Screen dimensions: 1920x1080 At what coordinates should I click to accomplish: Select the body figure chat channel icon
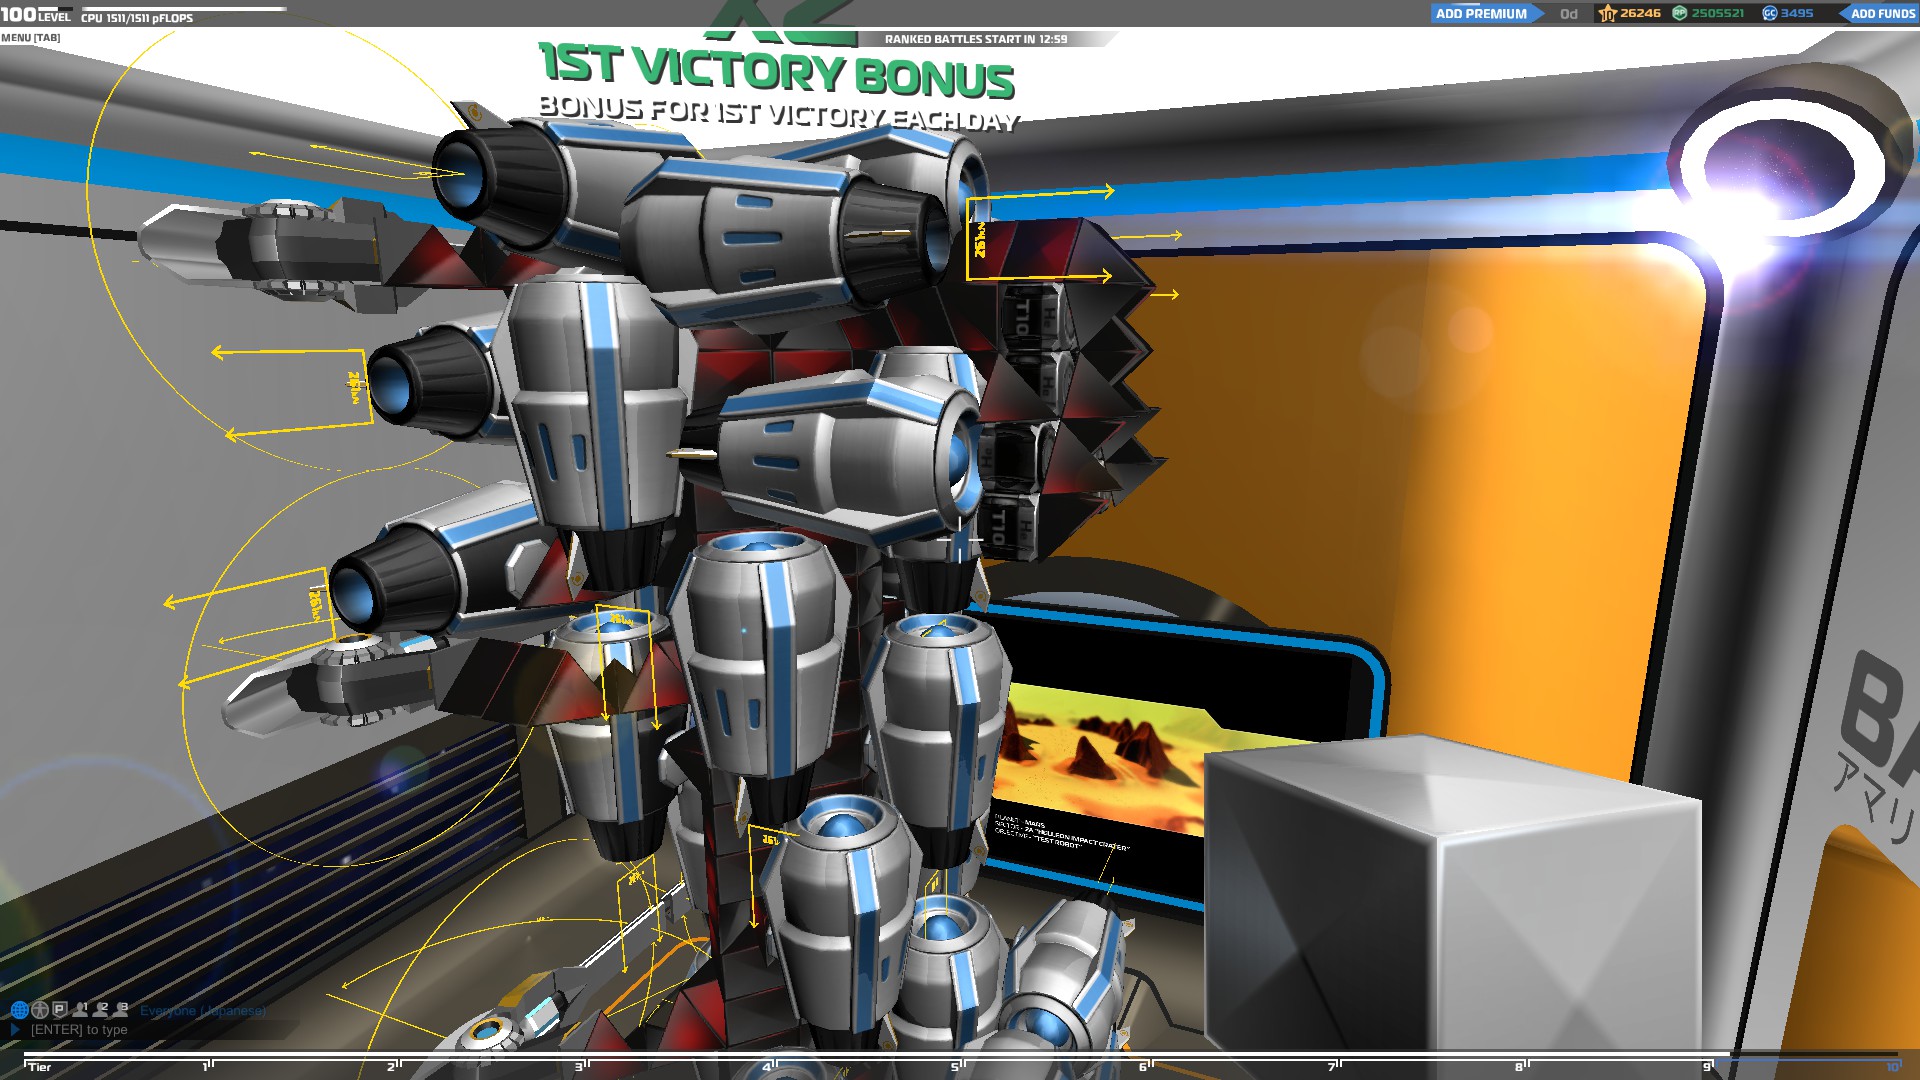pyautogui.click(x=40, y=1010)
